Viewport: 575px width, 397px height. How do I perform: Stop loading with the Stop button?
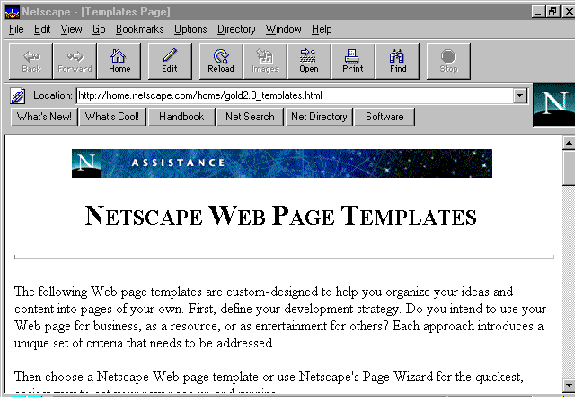448,61
